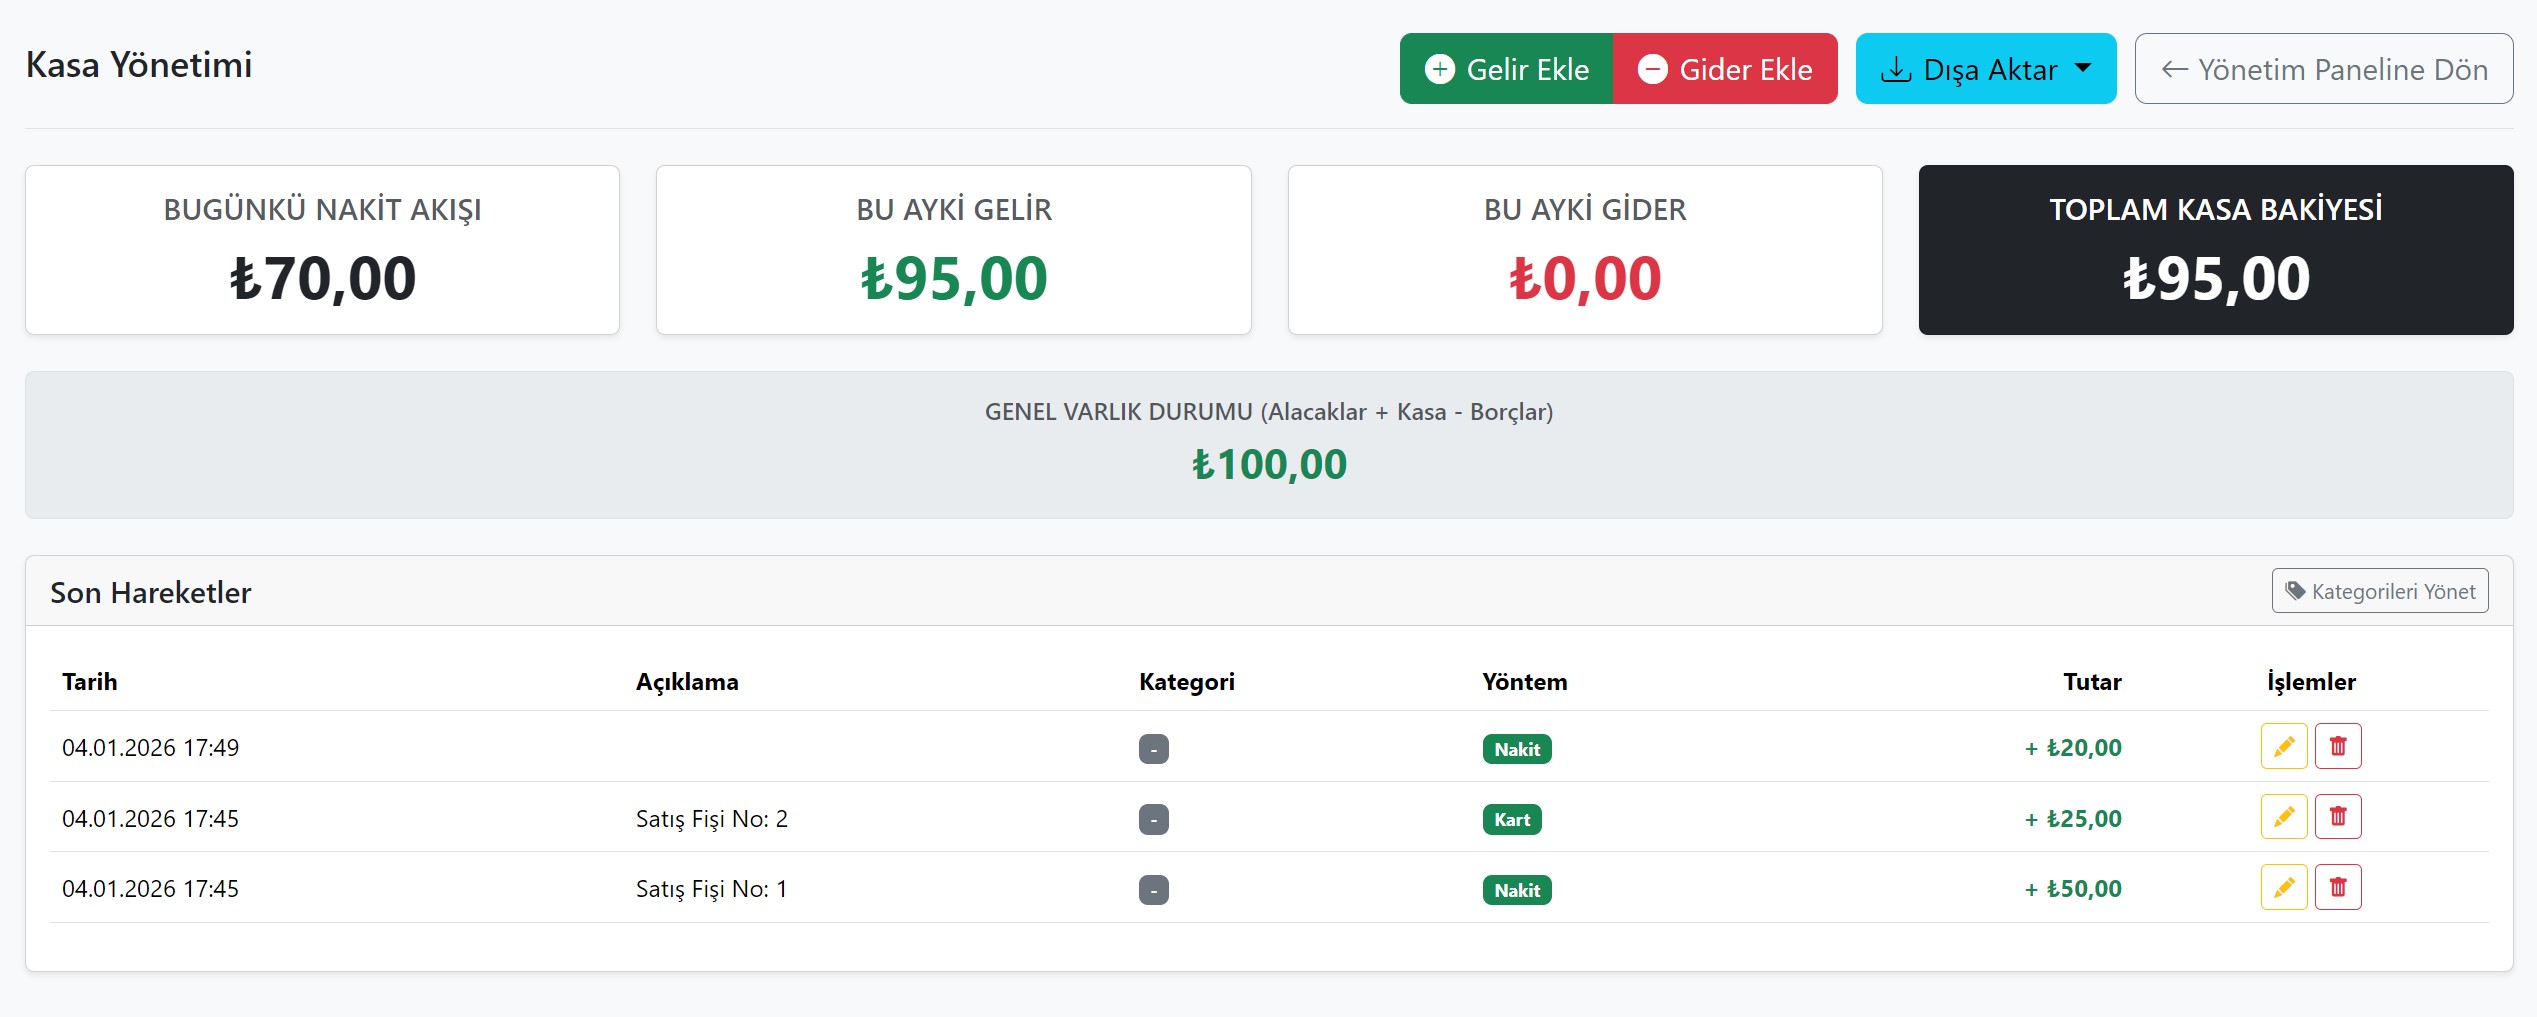Delete the ₺20,00 Nakit transaction
Screen dimensions: 2537x1017
pyautogui.click(x=2337, y=746)
